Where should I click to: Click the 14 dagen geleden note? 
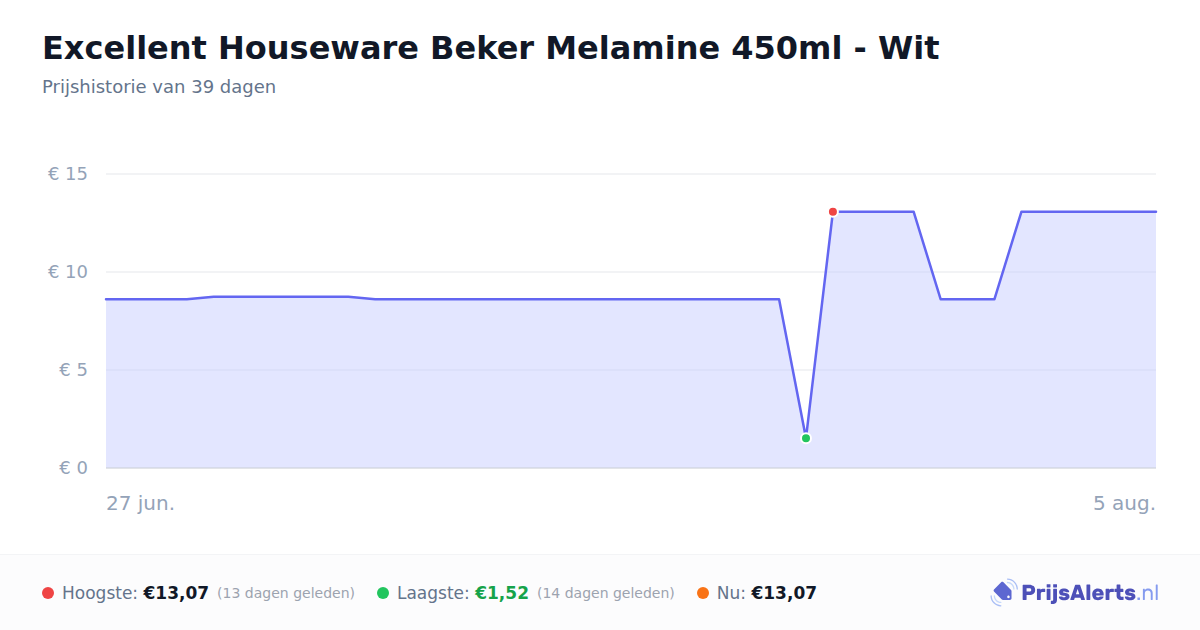(606, 593)
